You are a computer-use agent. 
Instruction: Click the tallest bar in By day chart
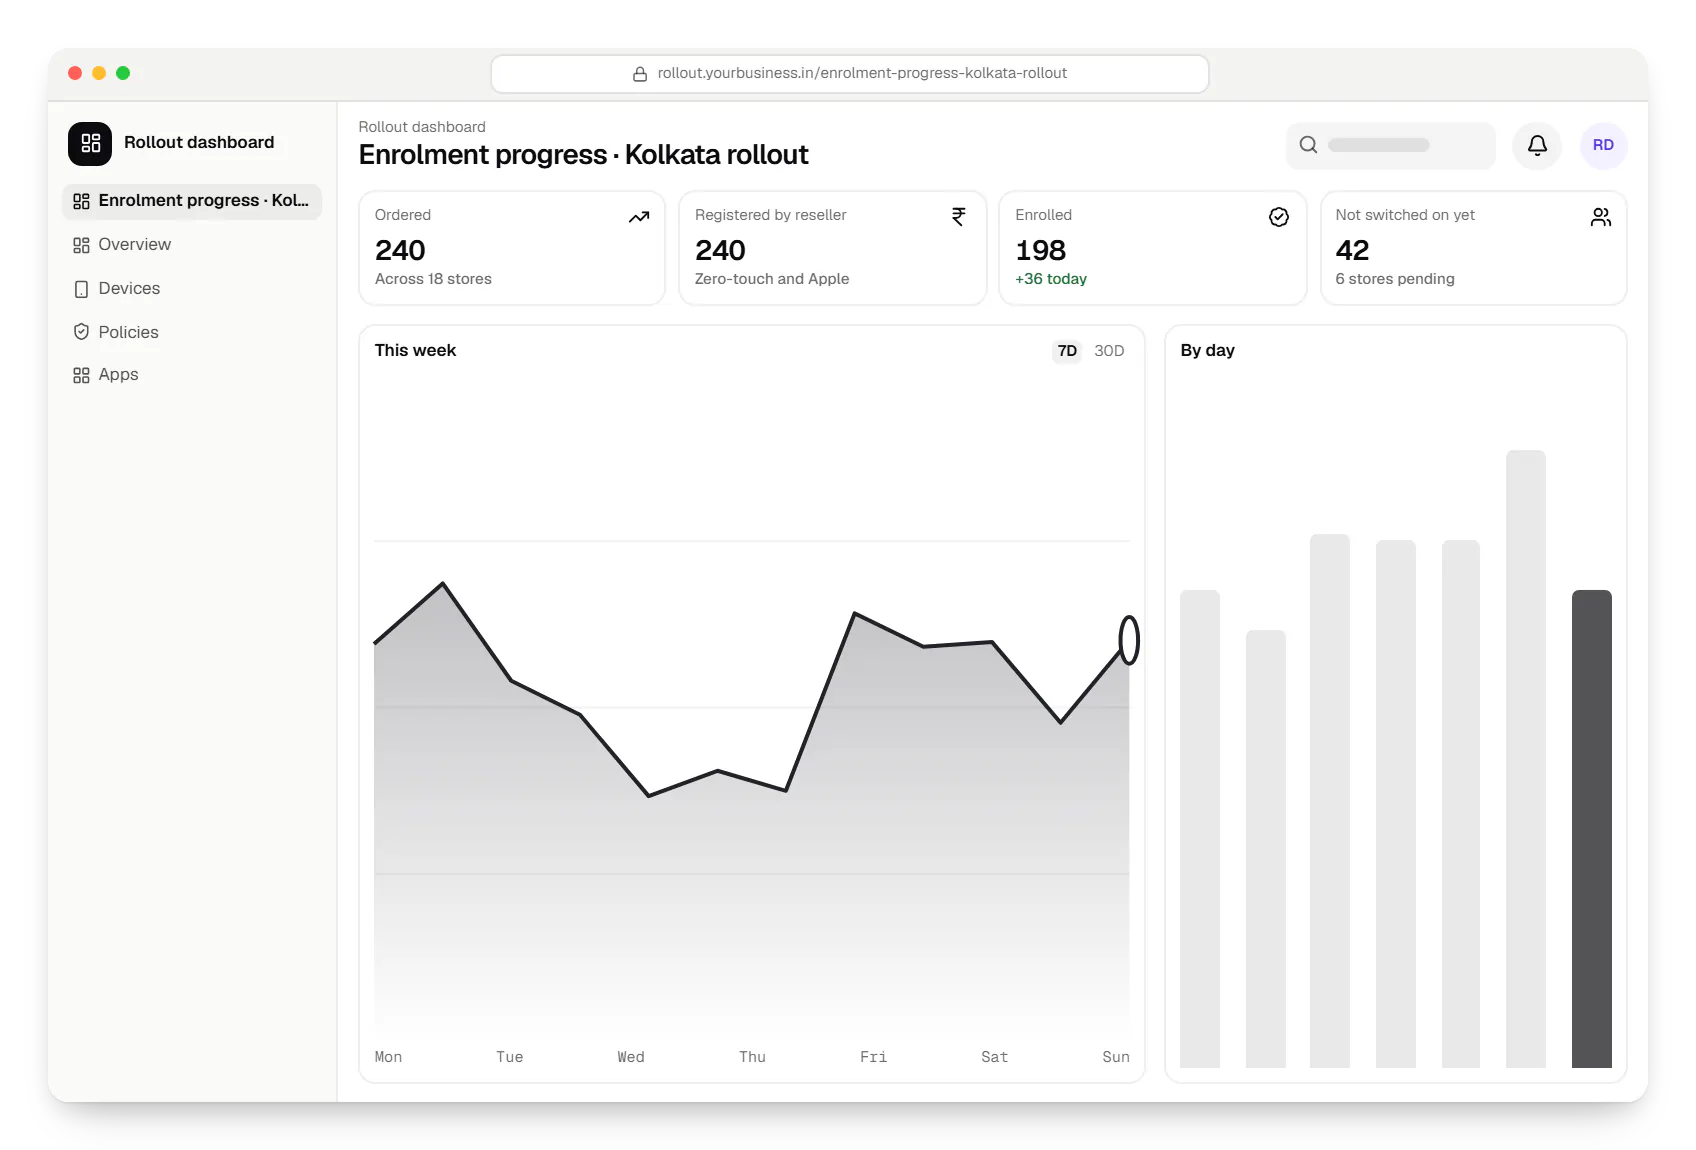[1526, 759]
